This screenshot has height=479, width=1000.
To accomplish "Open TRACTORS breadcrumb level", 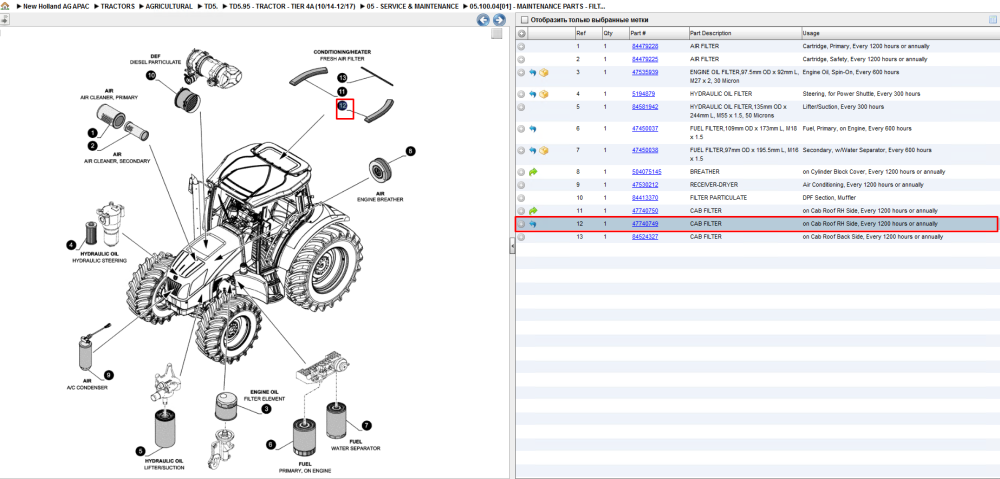I will click(117, 6).
